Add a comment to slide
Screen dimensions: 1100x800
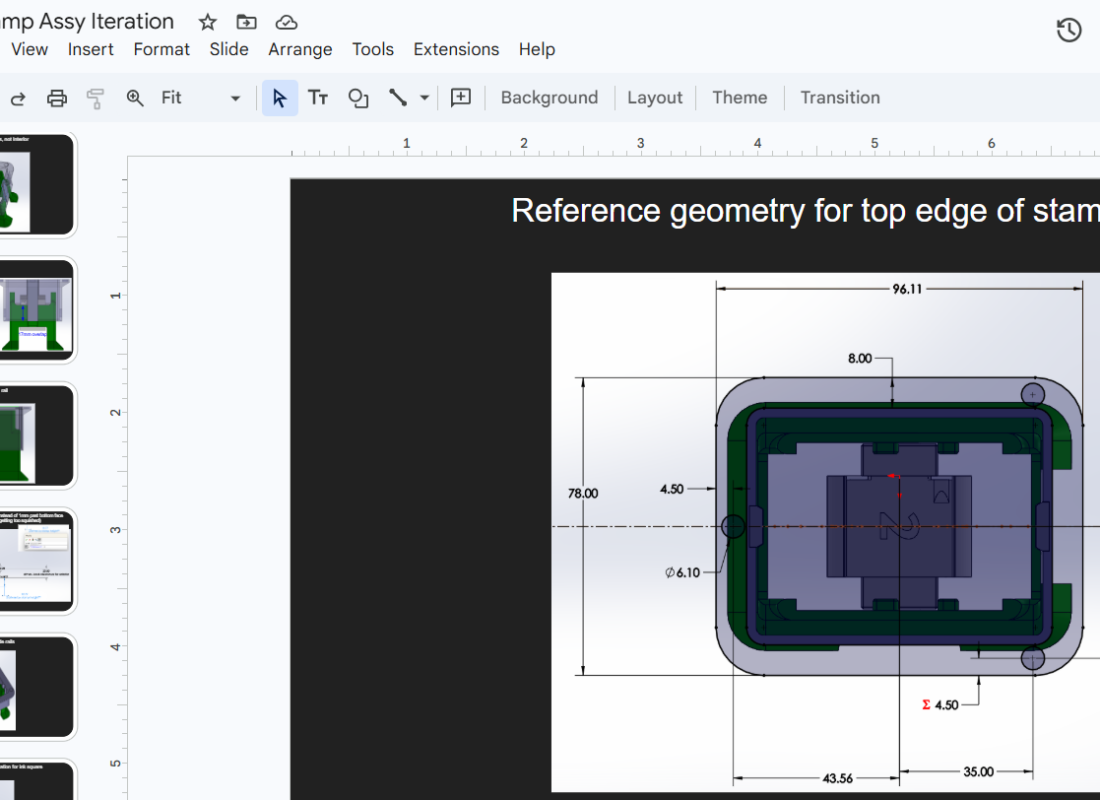[461, 98]
